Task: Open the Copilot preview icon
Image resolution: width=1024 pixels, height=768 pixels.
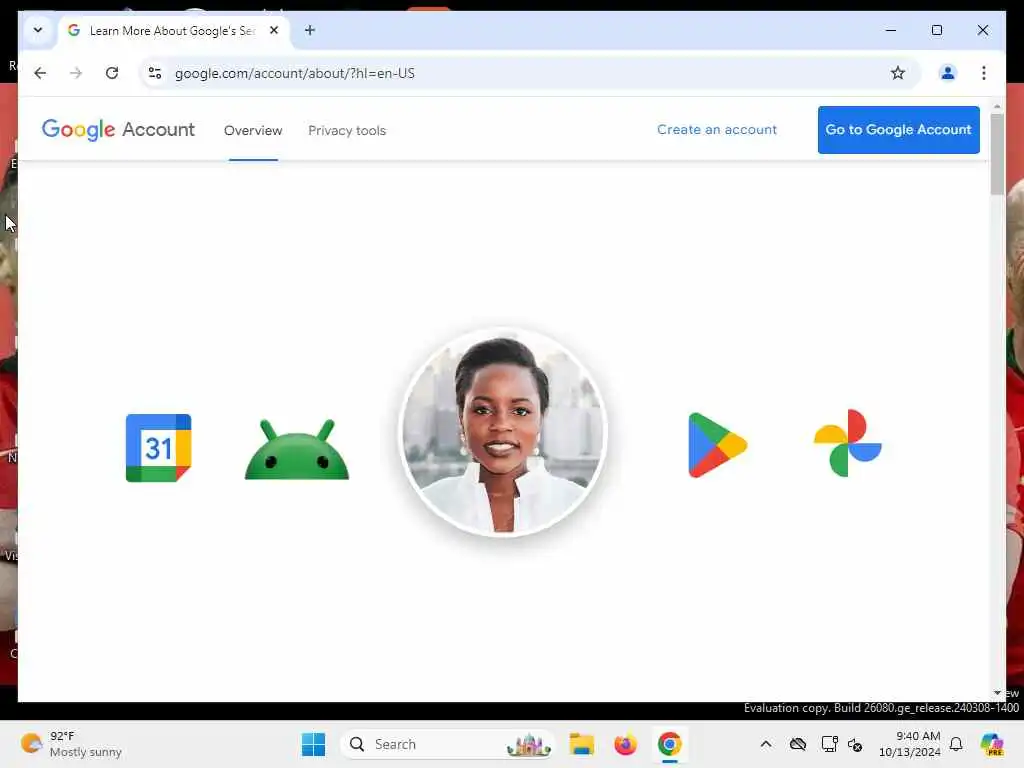Action: point(992,744)
